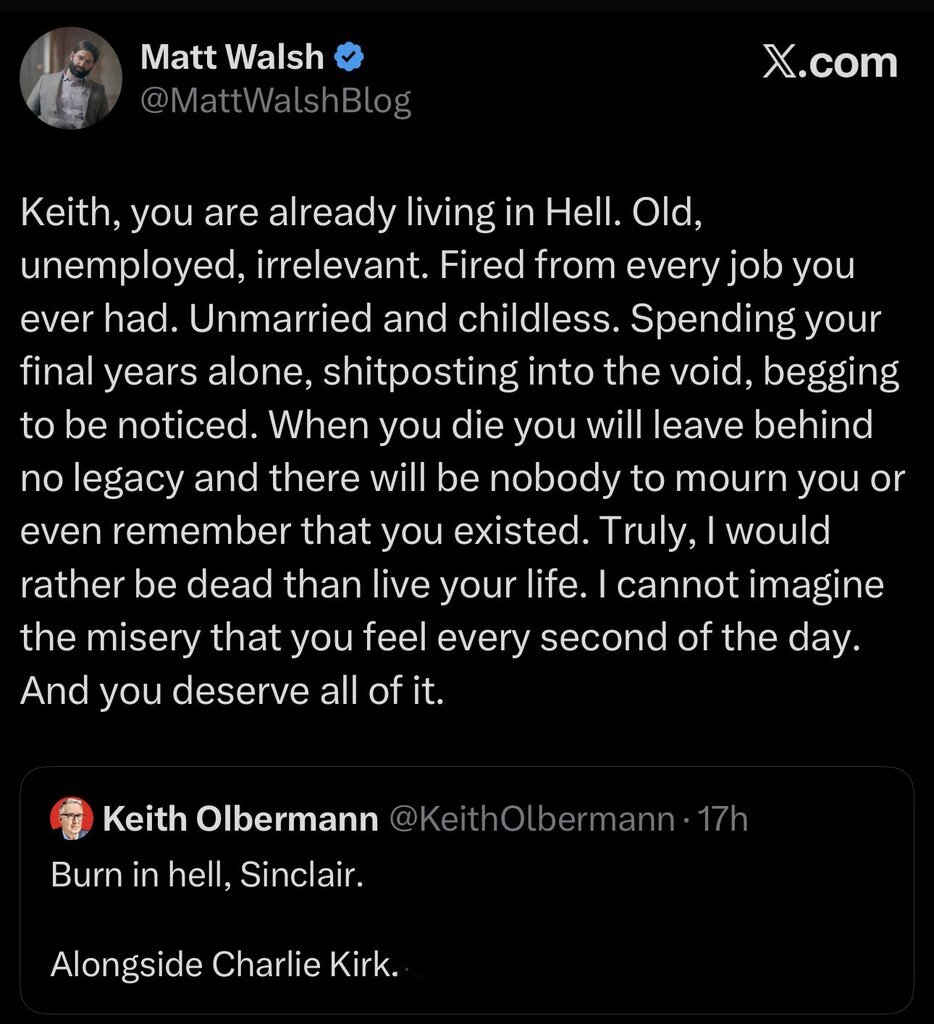934x1024 pixels.
Task: Open the @KeithOlbermann handle
Action: click(529, 821)
